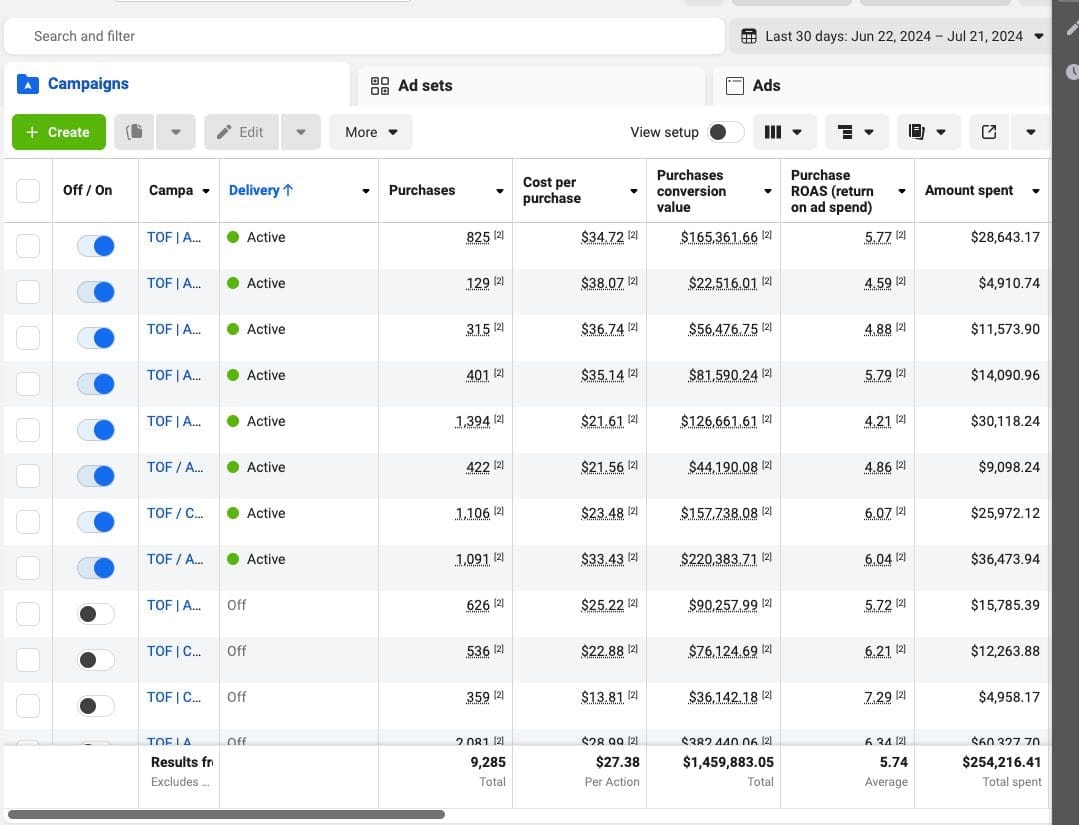Switch to the Campaigns tab
The height and width of the screenshot is (825, 1079).
tap(177, 85)
